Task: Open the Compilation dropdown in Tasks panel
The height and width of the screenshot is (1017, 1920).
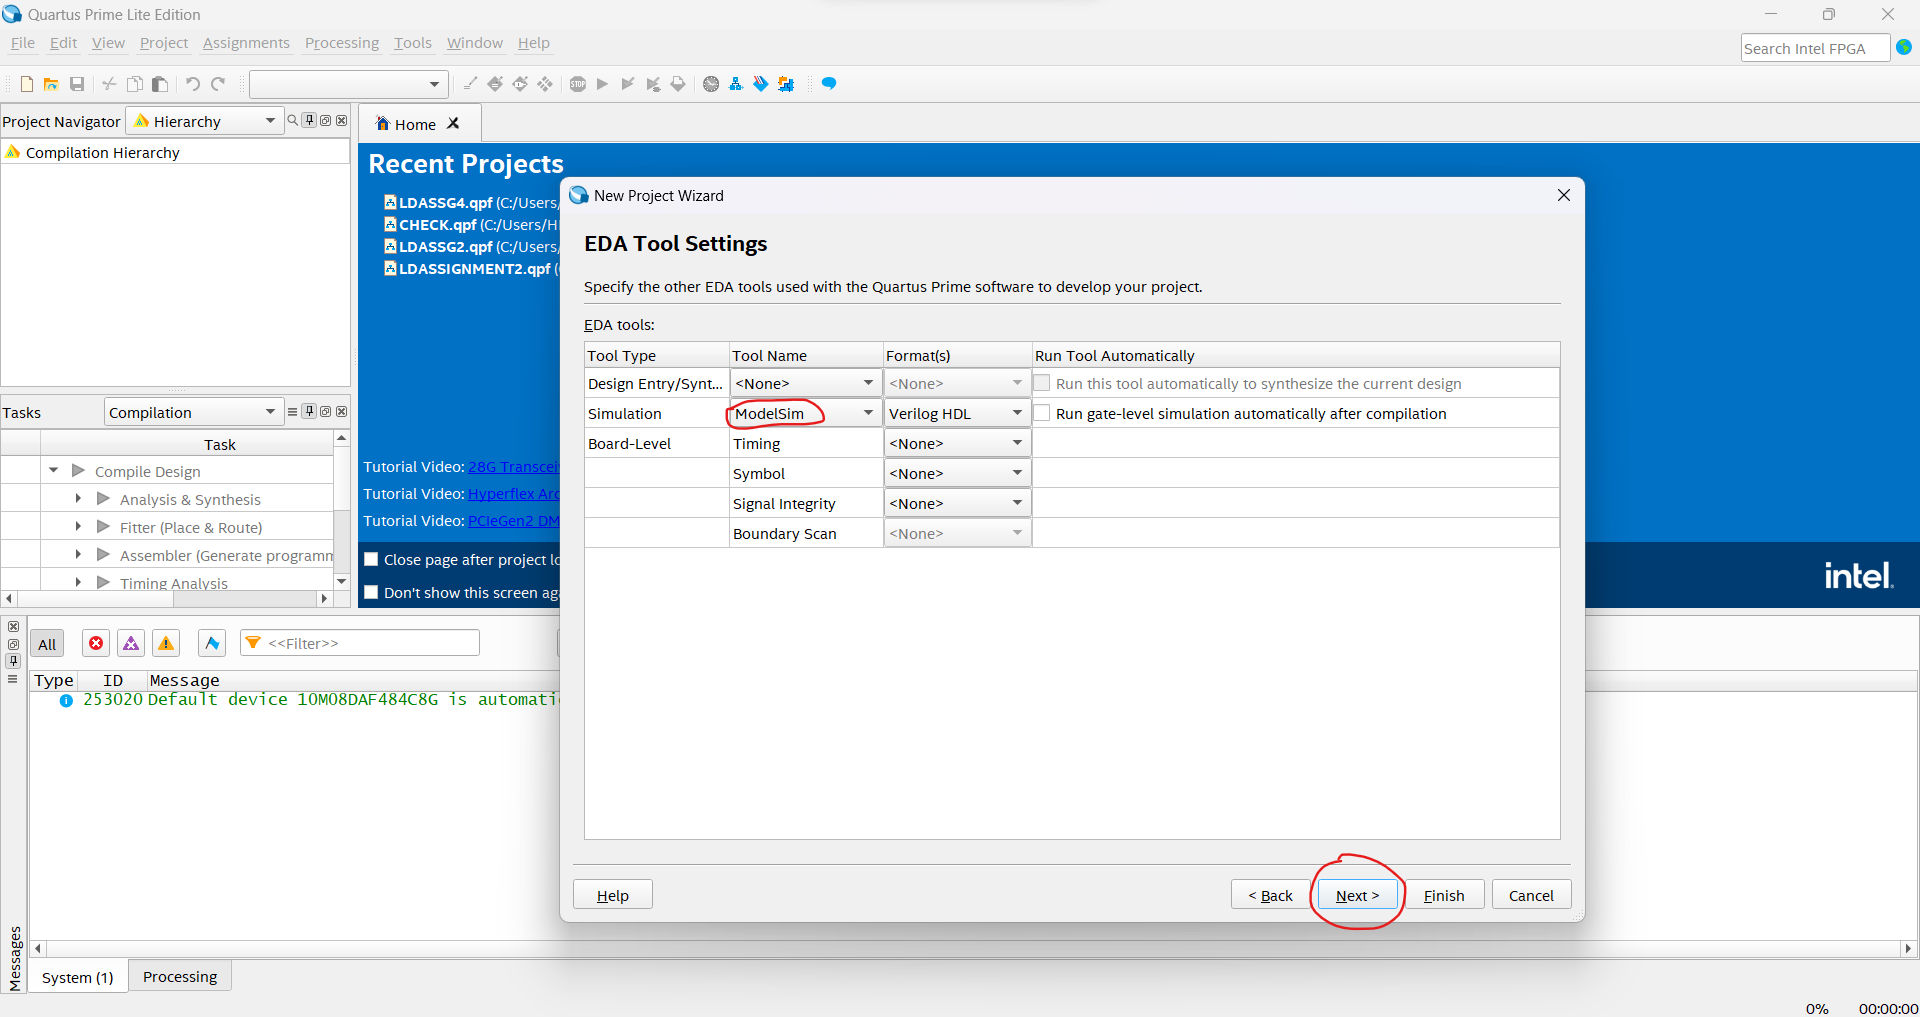Action: click(194, 412)
